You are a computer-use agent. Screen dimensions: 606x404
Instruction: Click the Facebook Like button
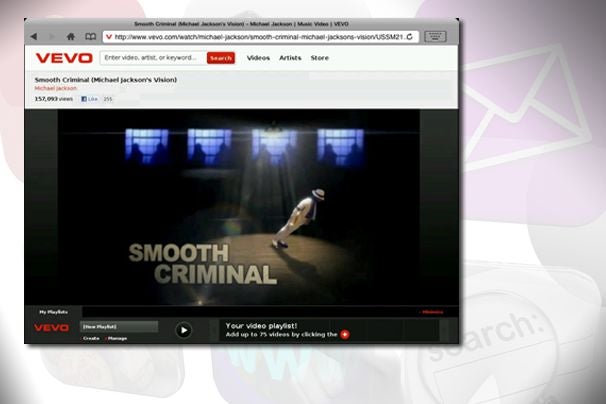(x=89, y=99)
